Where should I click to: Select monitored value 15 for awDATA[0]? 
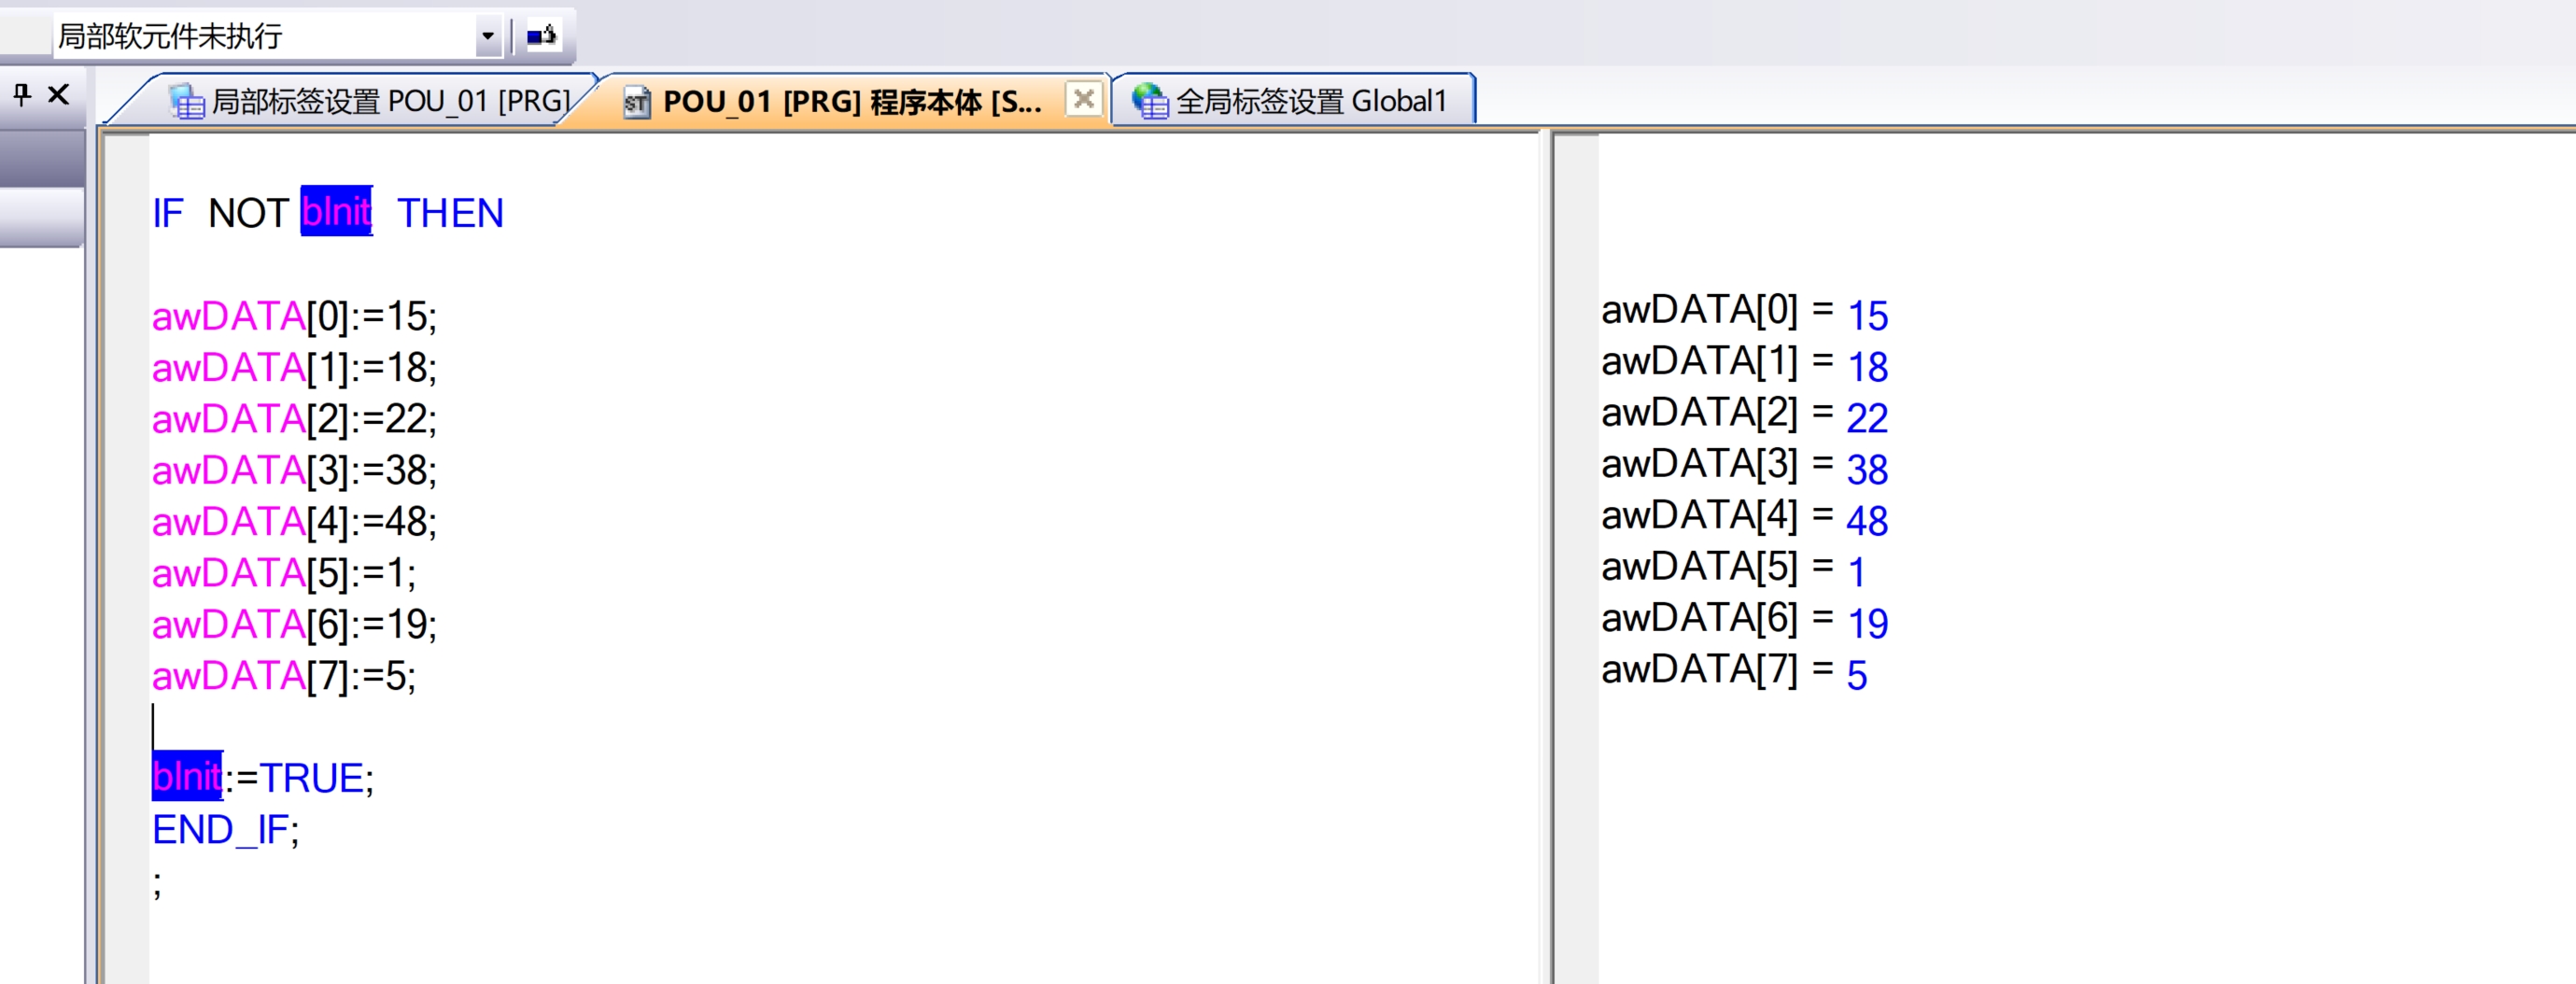1867,316
